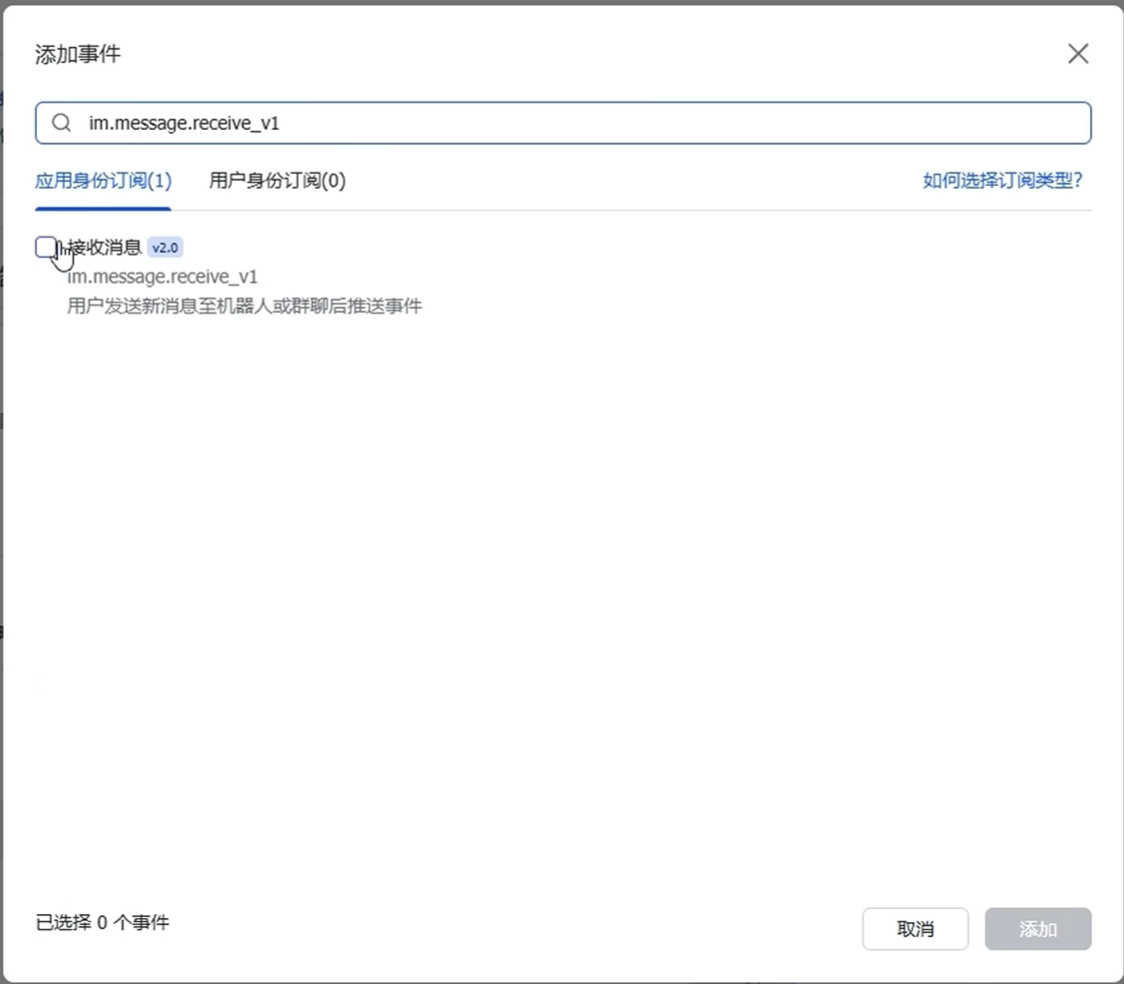Select the 应用身份订阅(1) tab
1124x984 pixels.
click(x=103, y=181)
